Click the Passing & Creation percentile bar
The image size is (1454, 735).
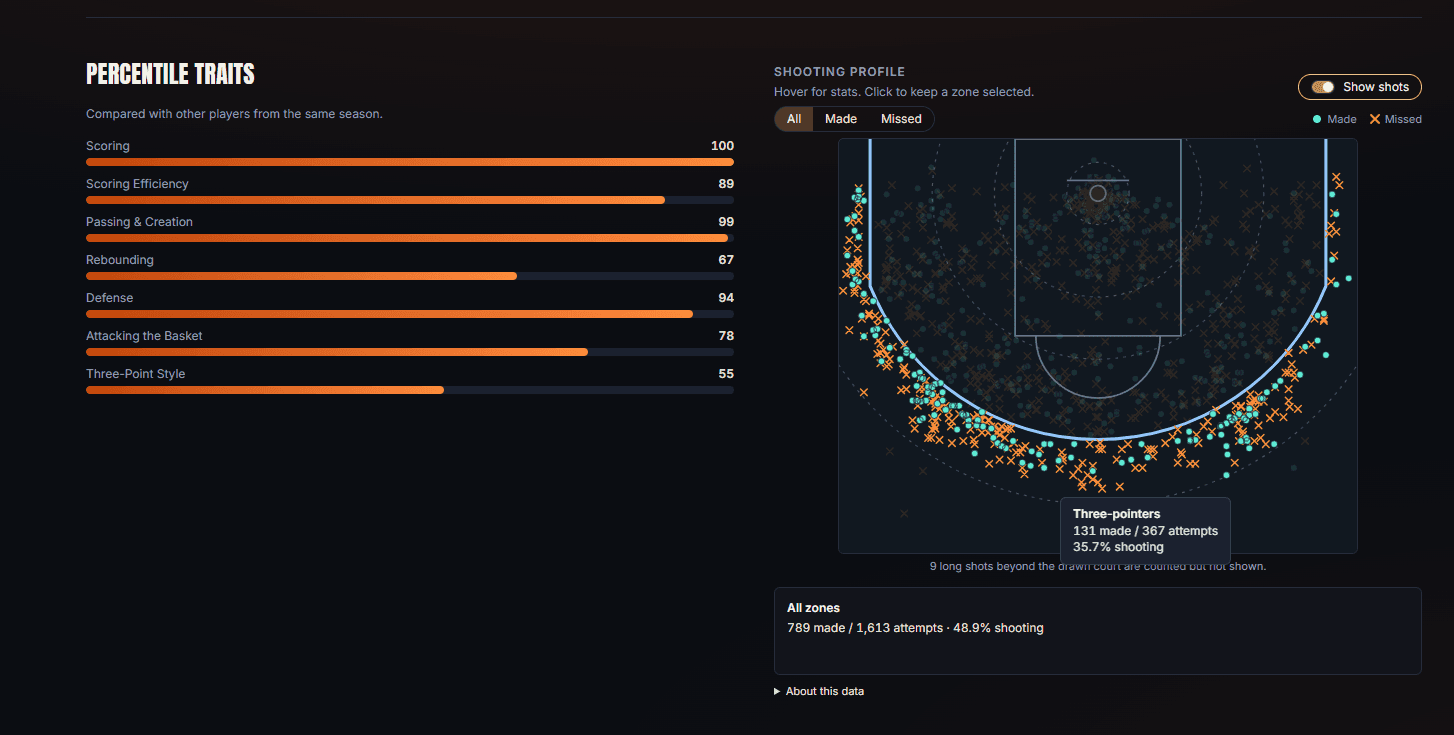pyautogui.click(x=410, y=238)
